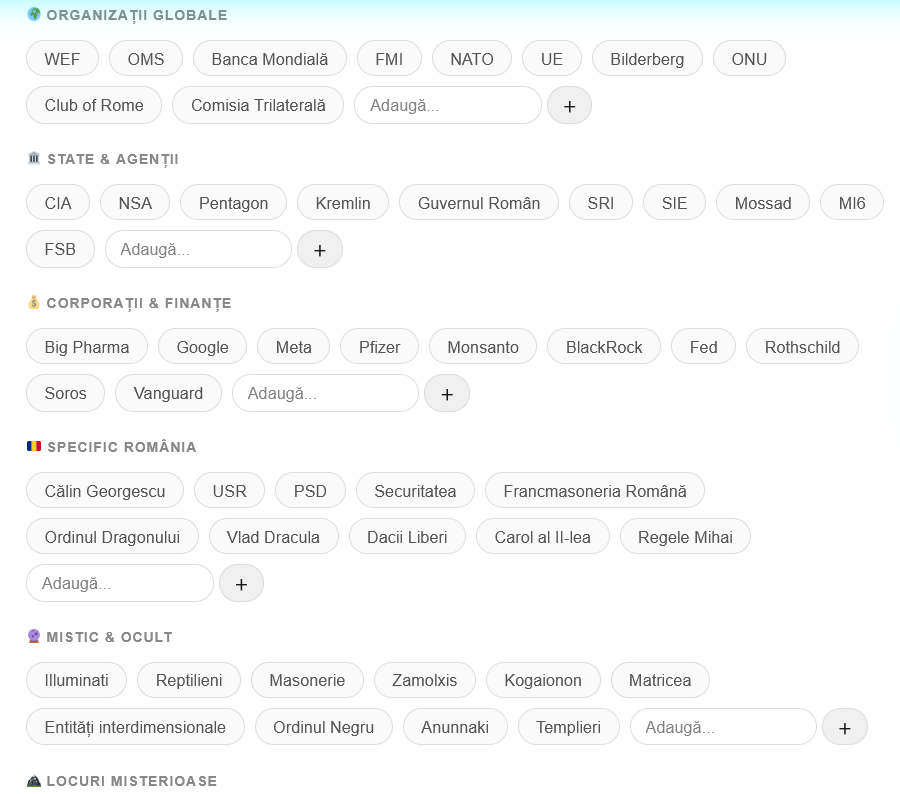Select the Templieri chip
The width and height of the screenshot is (900, 794).
pyautogui.click(x=568, y=727)
